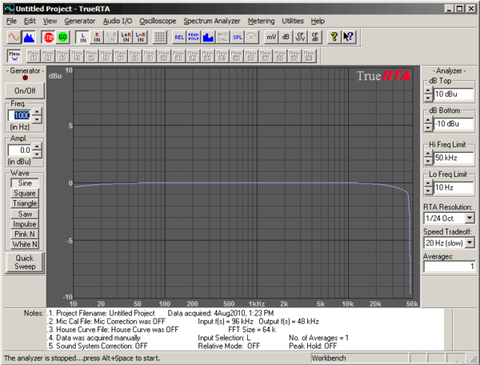Click the red STOP toolbar icon

pos(49,37)
